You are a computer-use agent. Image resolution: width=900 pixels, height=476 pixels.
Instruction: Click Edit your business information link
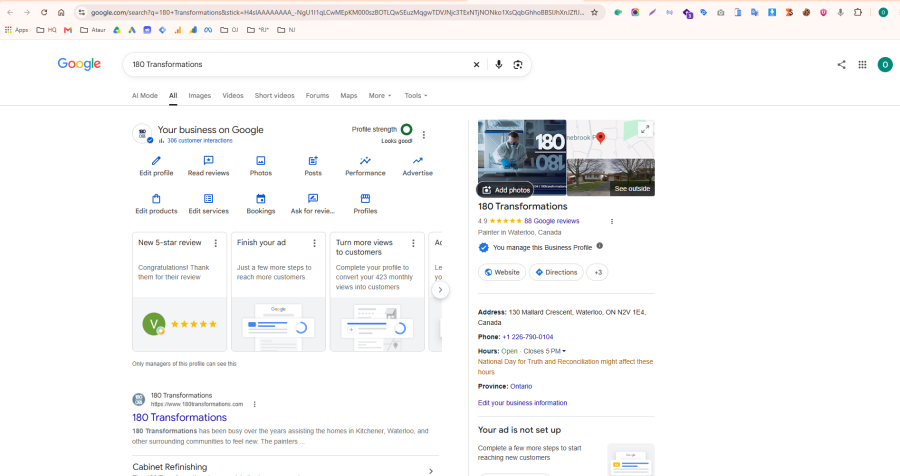click(522, 403)
